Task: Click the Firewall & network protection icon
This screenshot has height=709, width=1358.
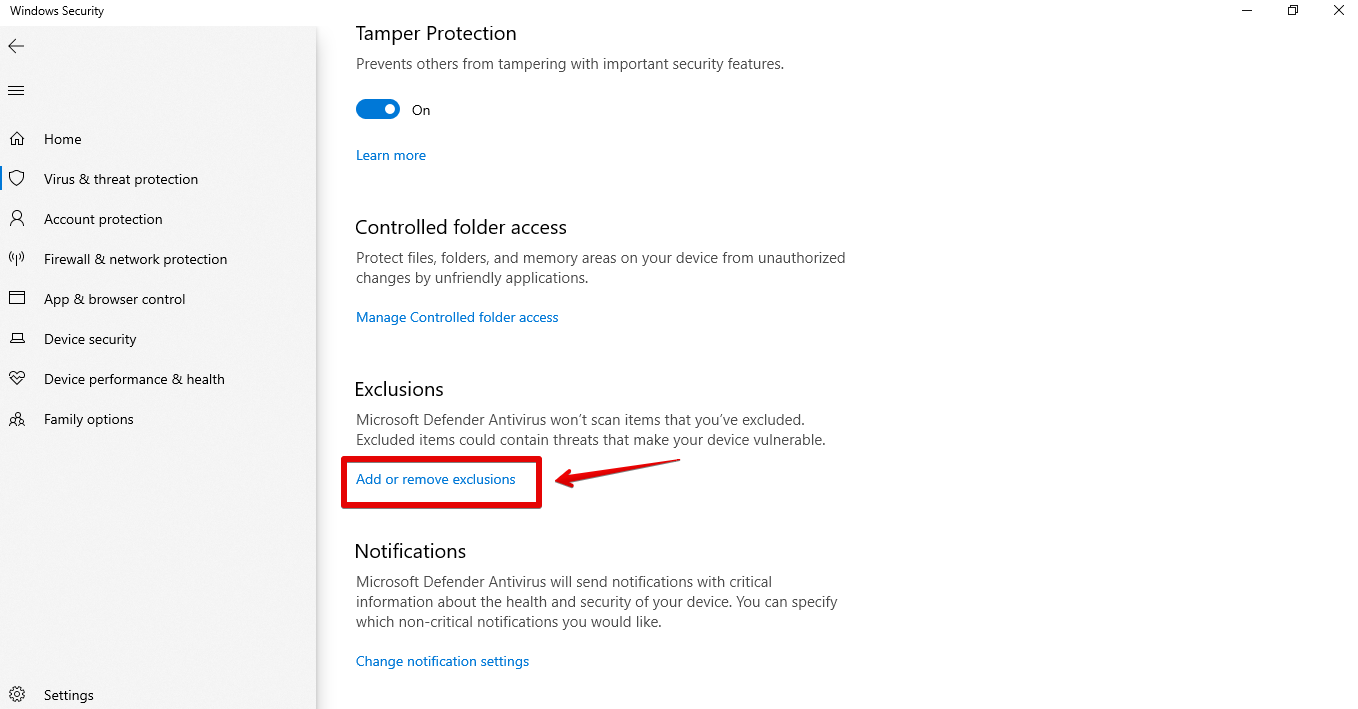Action: 17,259
